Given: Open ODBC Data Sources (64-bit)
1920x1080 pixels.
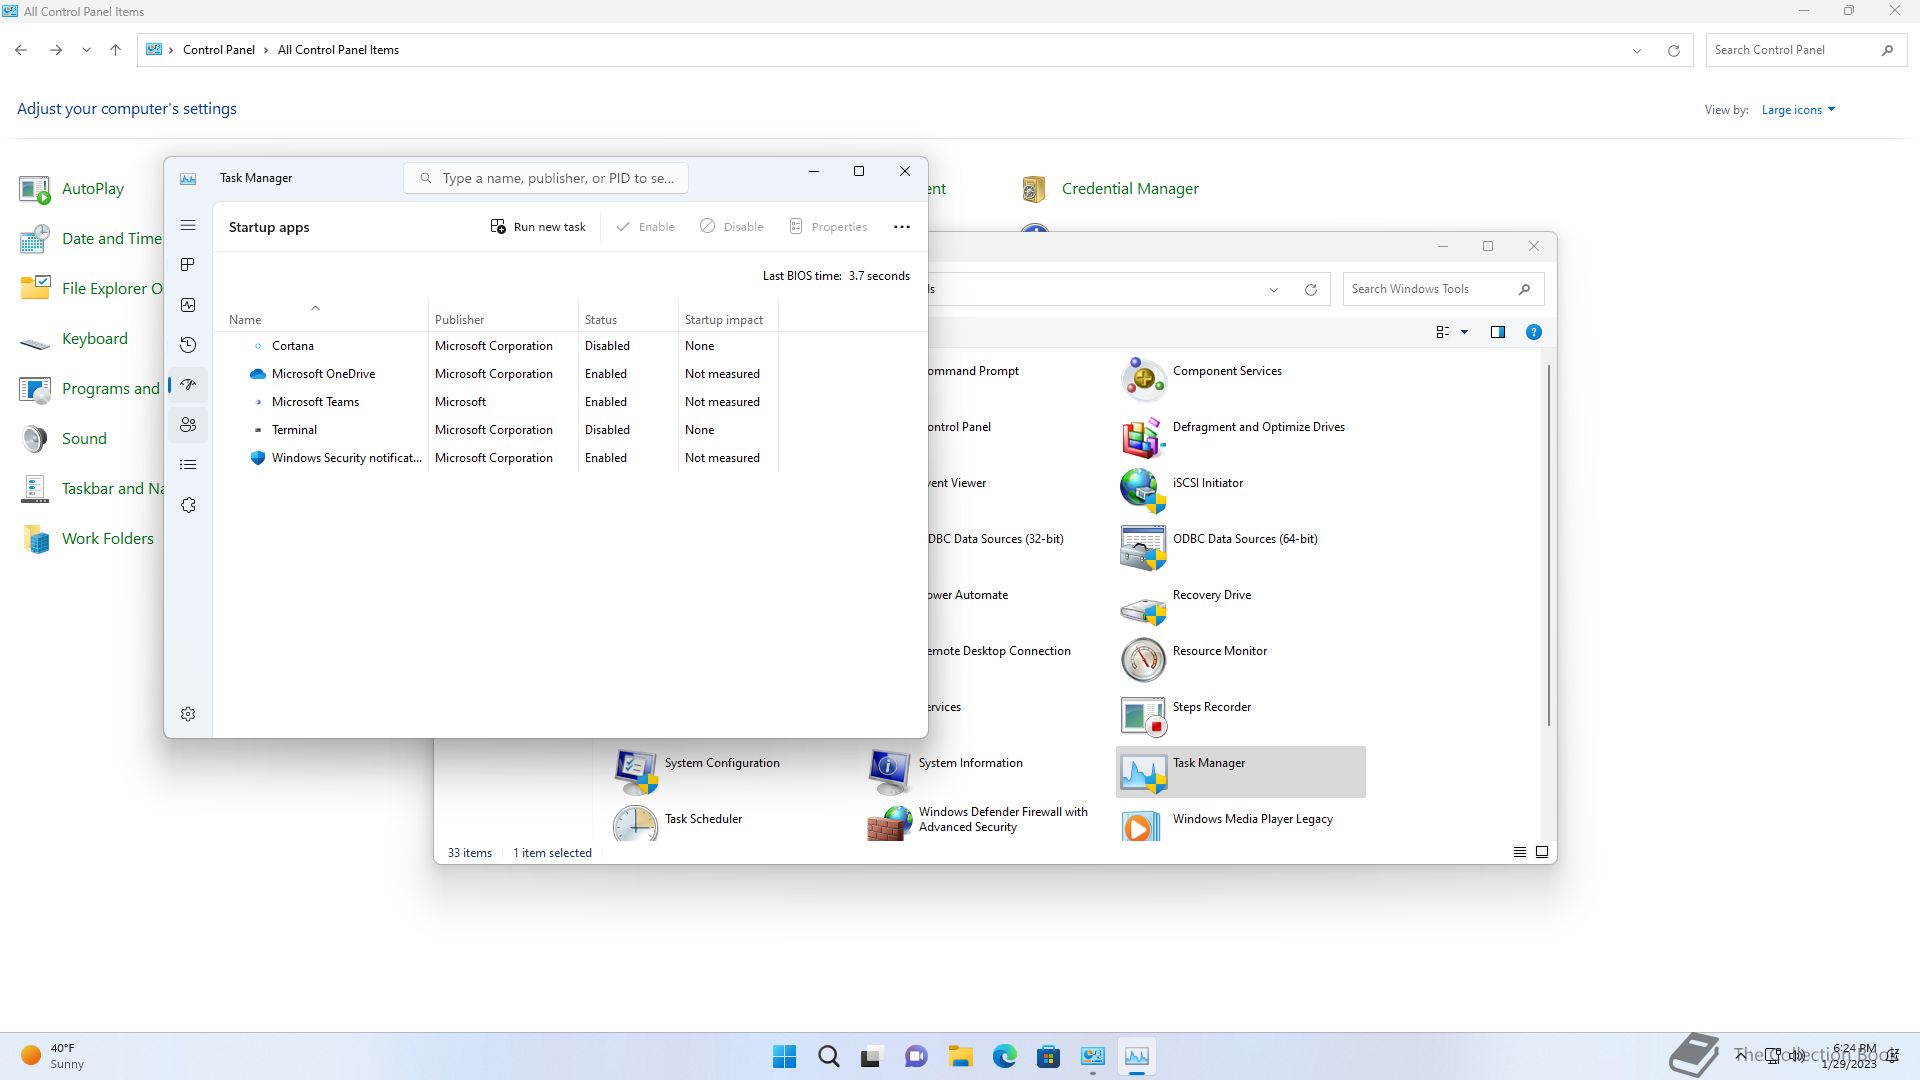Looking at the screenshot, I should point(1240,547).
